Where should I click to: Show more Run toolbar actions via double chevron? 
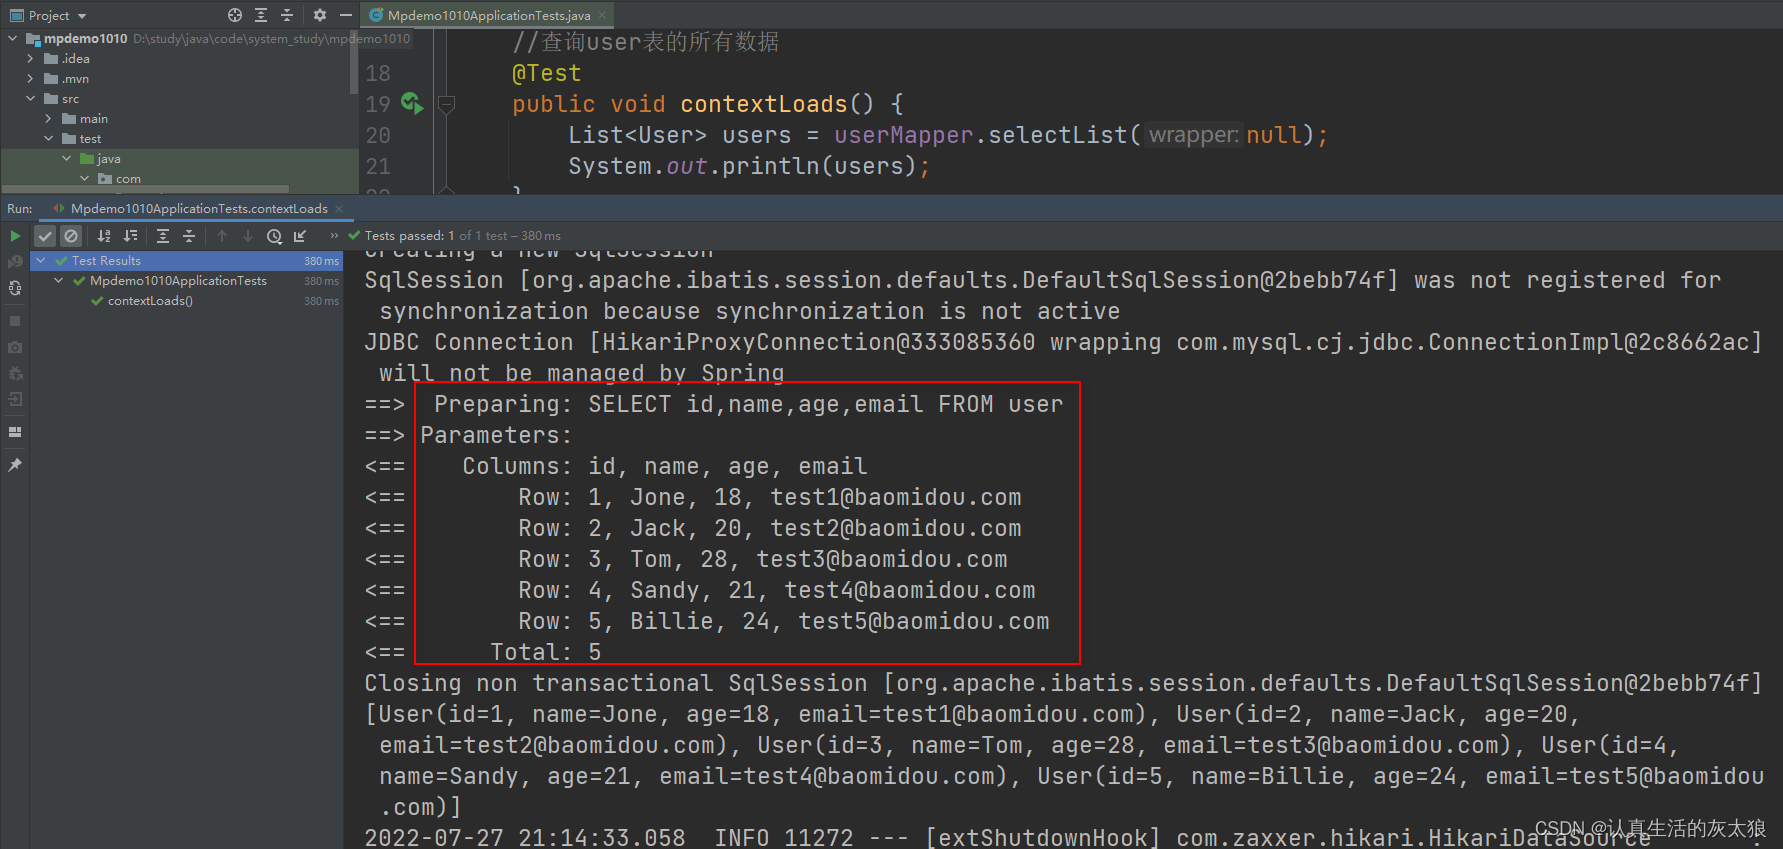point(334,236)
